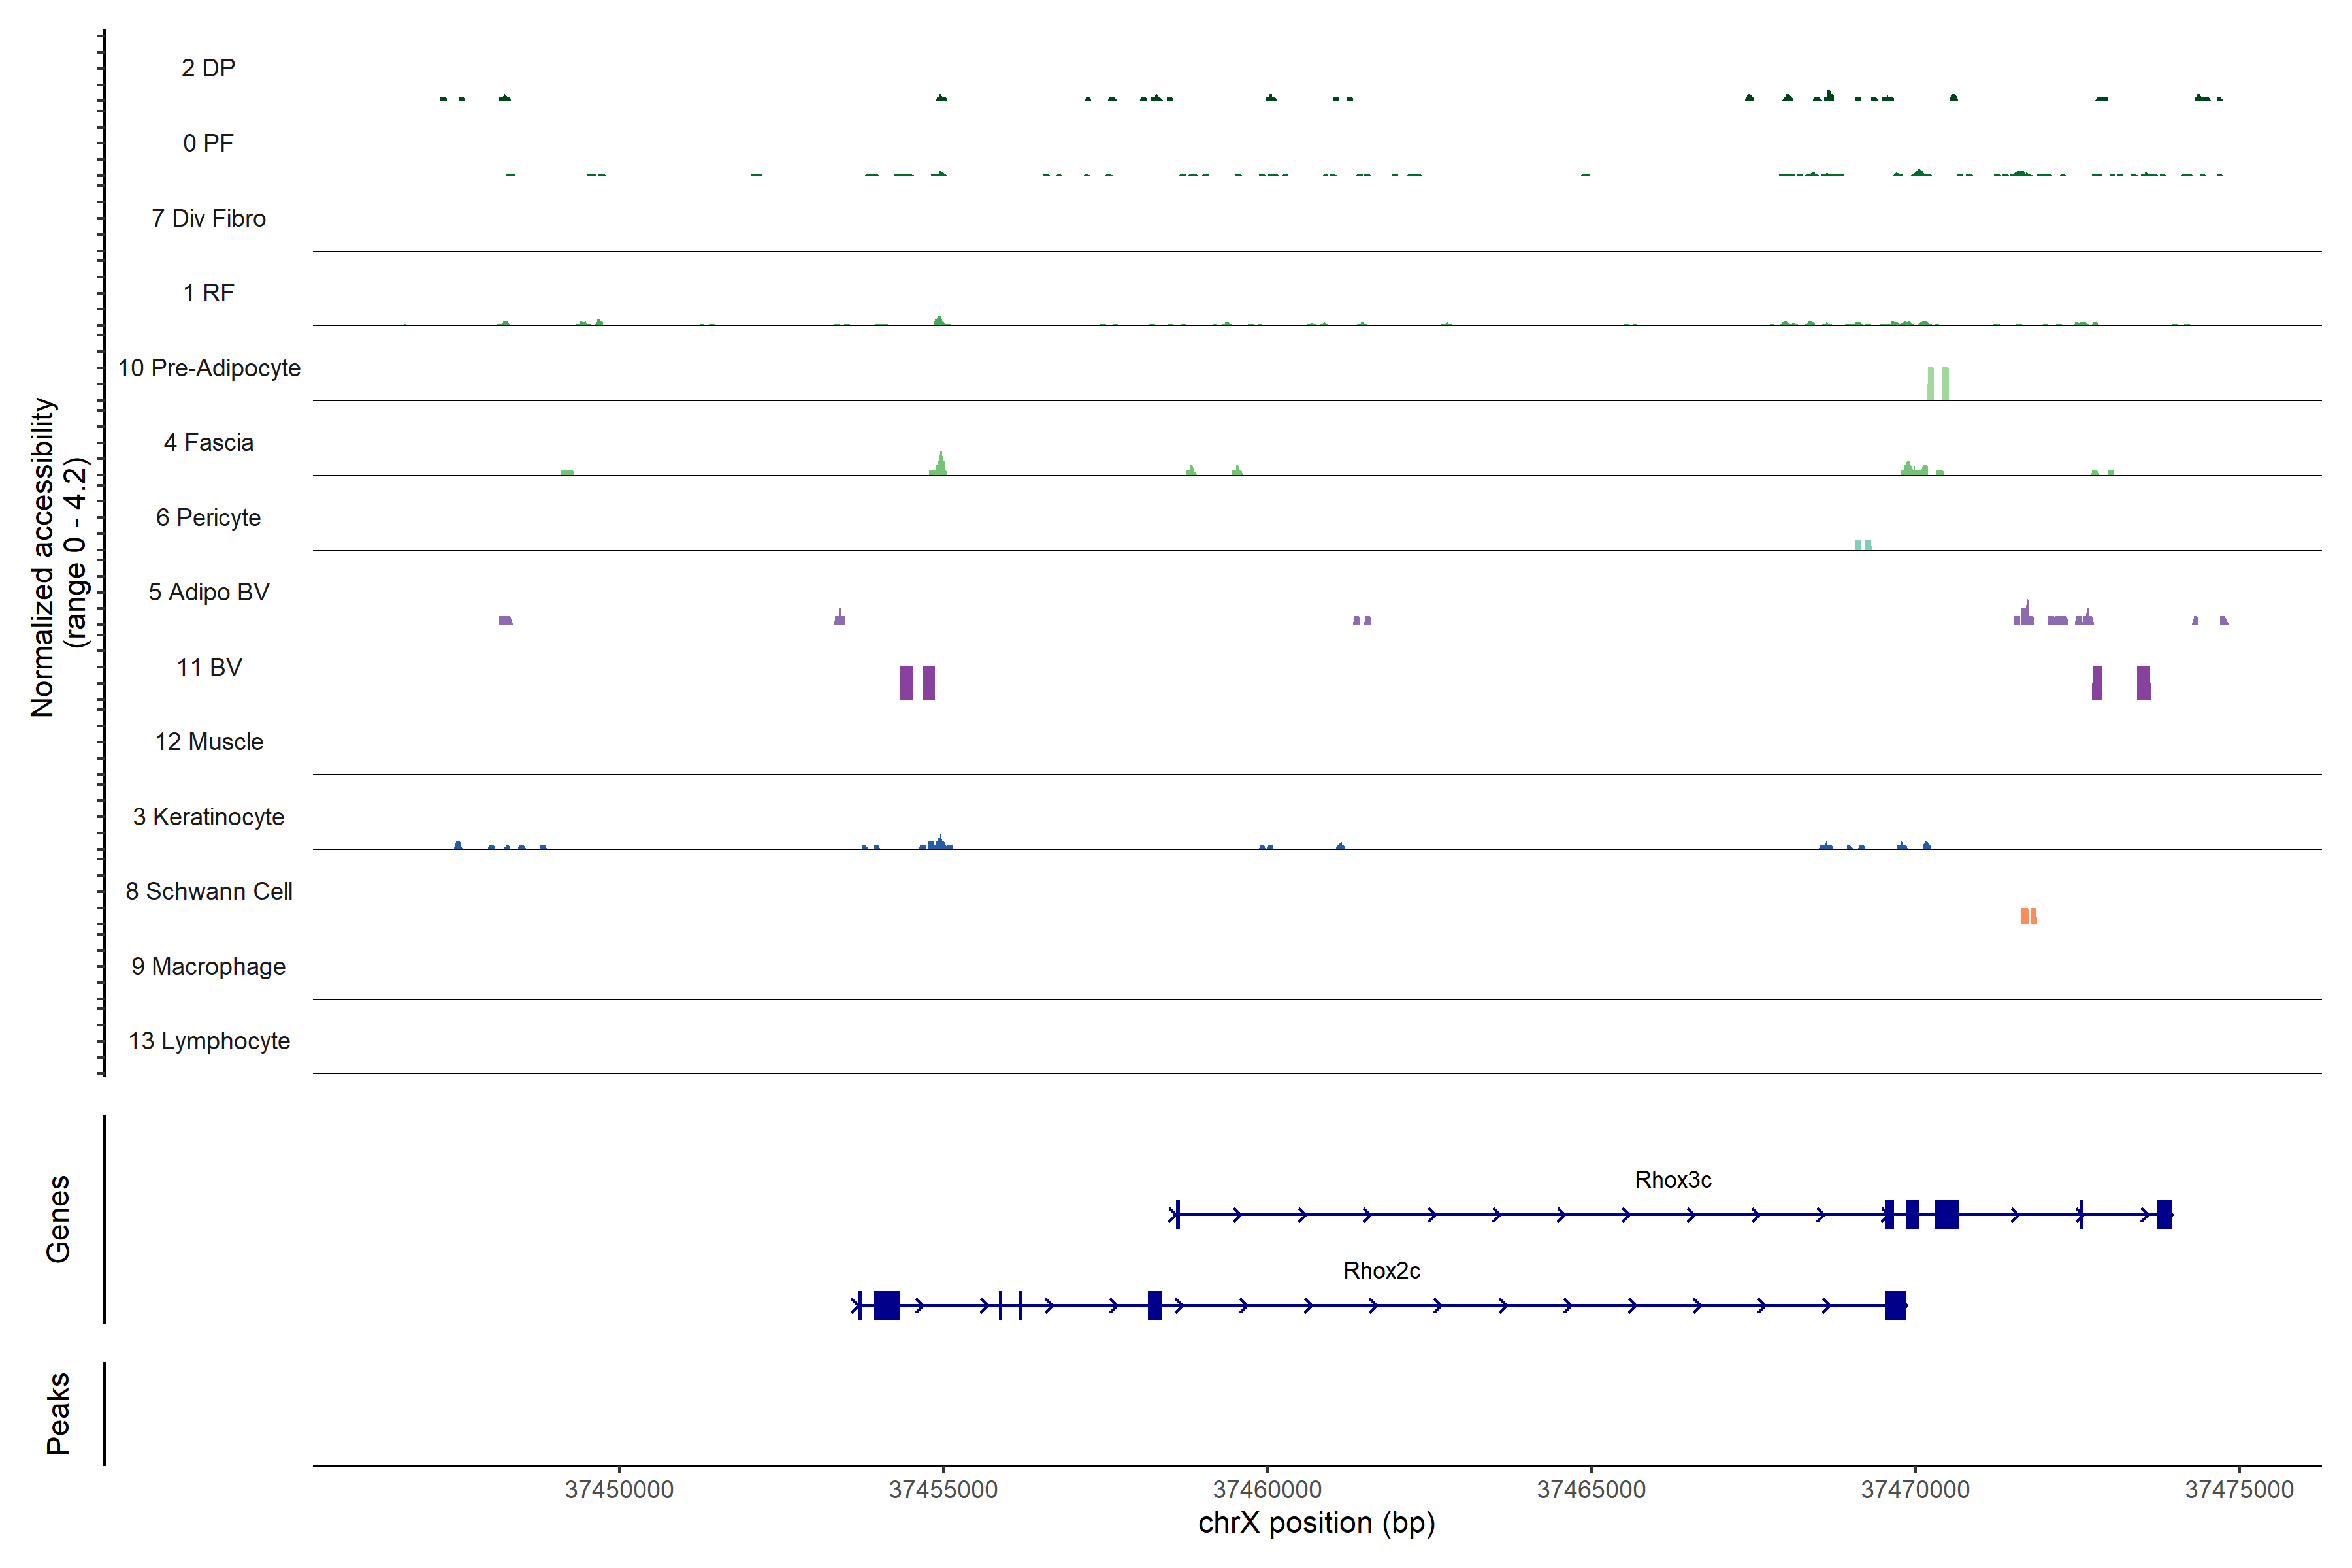
Task: Select the 11 BV track label
Action: click(209, 667)
